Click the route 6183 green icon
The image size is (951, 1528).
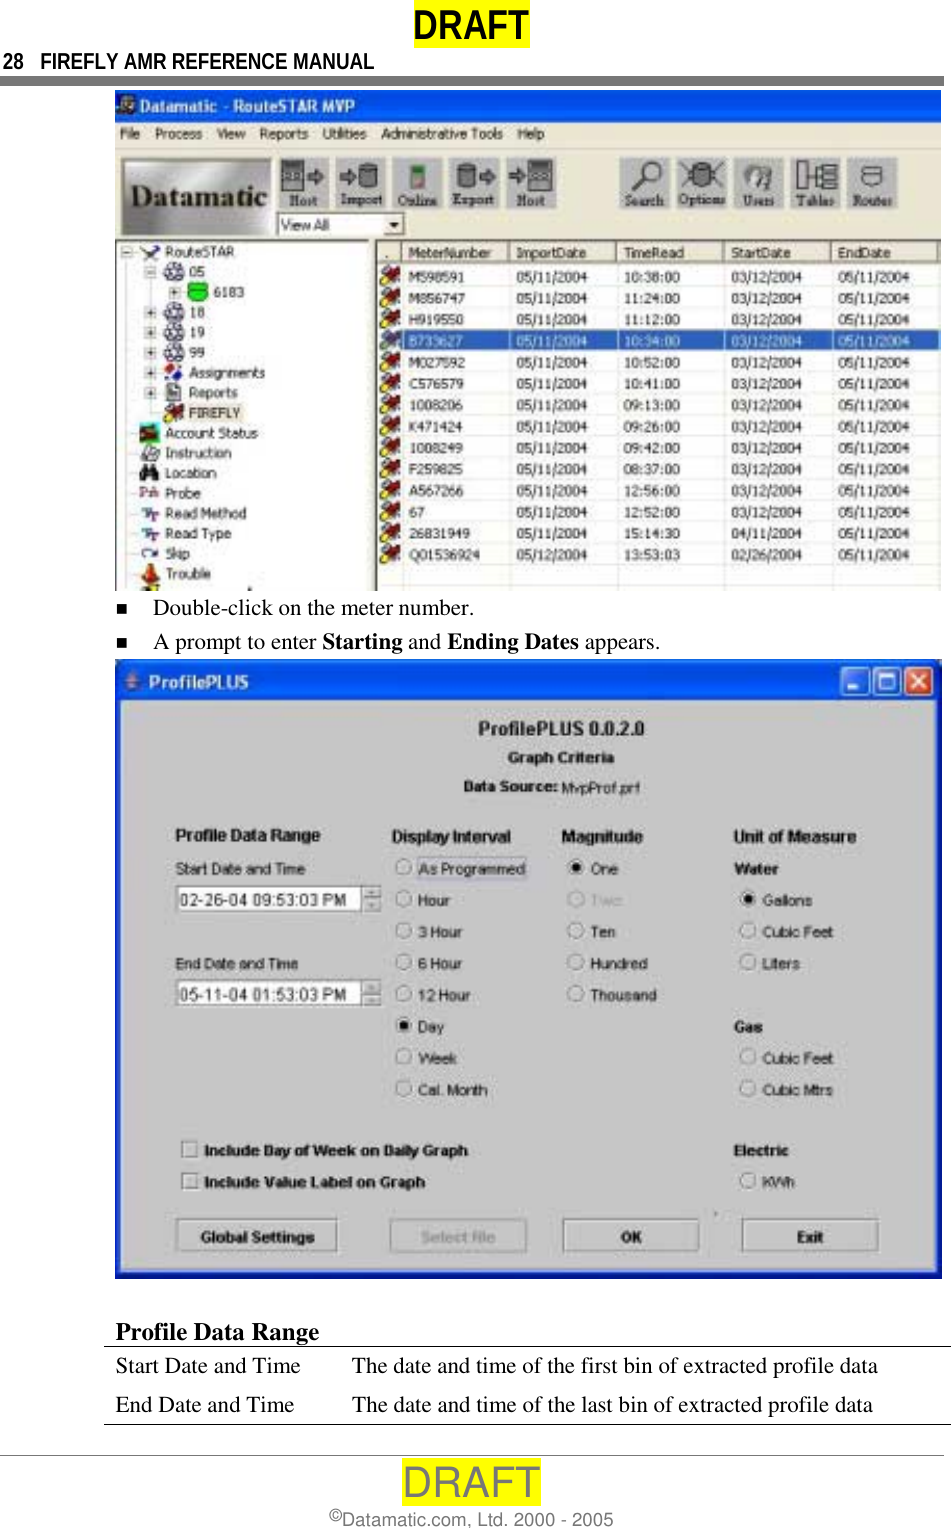tap(197, 292)
